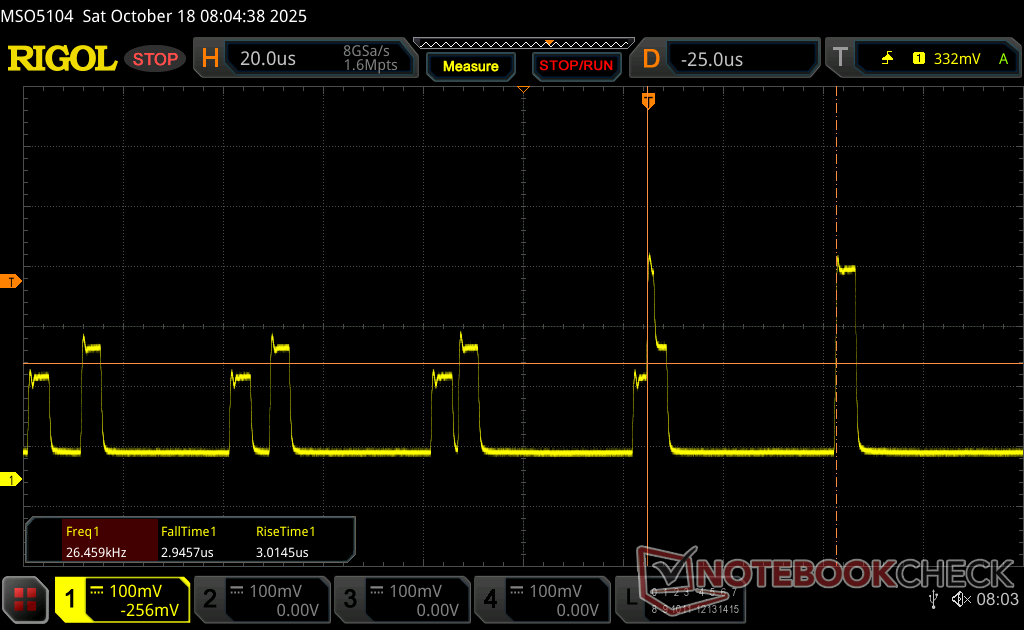The height and width of the screenshot is (630, 1024).
Task: Click the trigger level T marker on left edge
Action: click(12, 282)
